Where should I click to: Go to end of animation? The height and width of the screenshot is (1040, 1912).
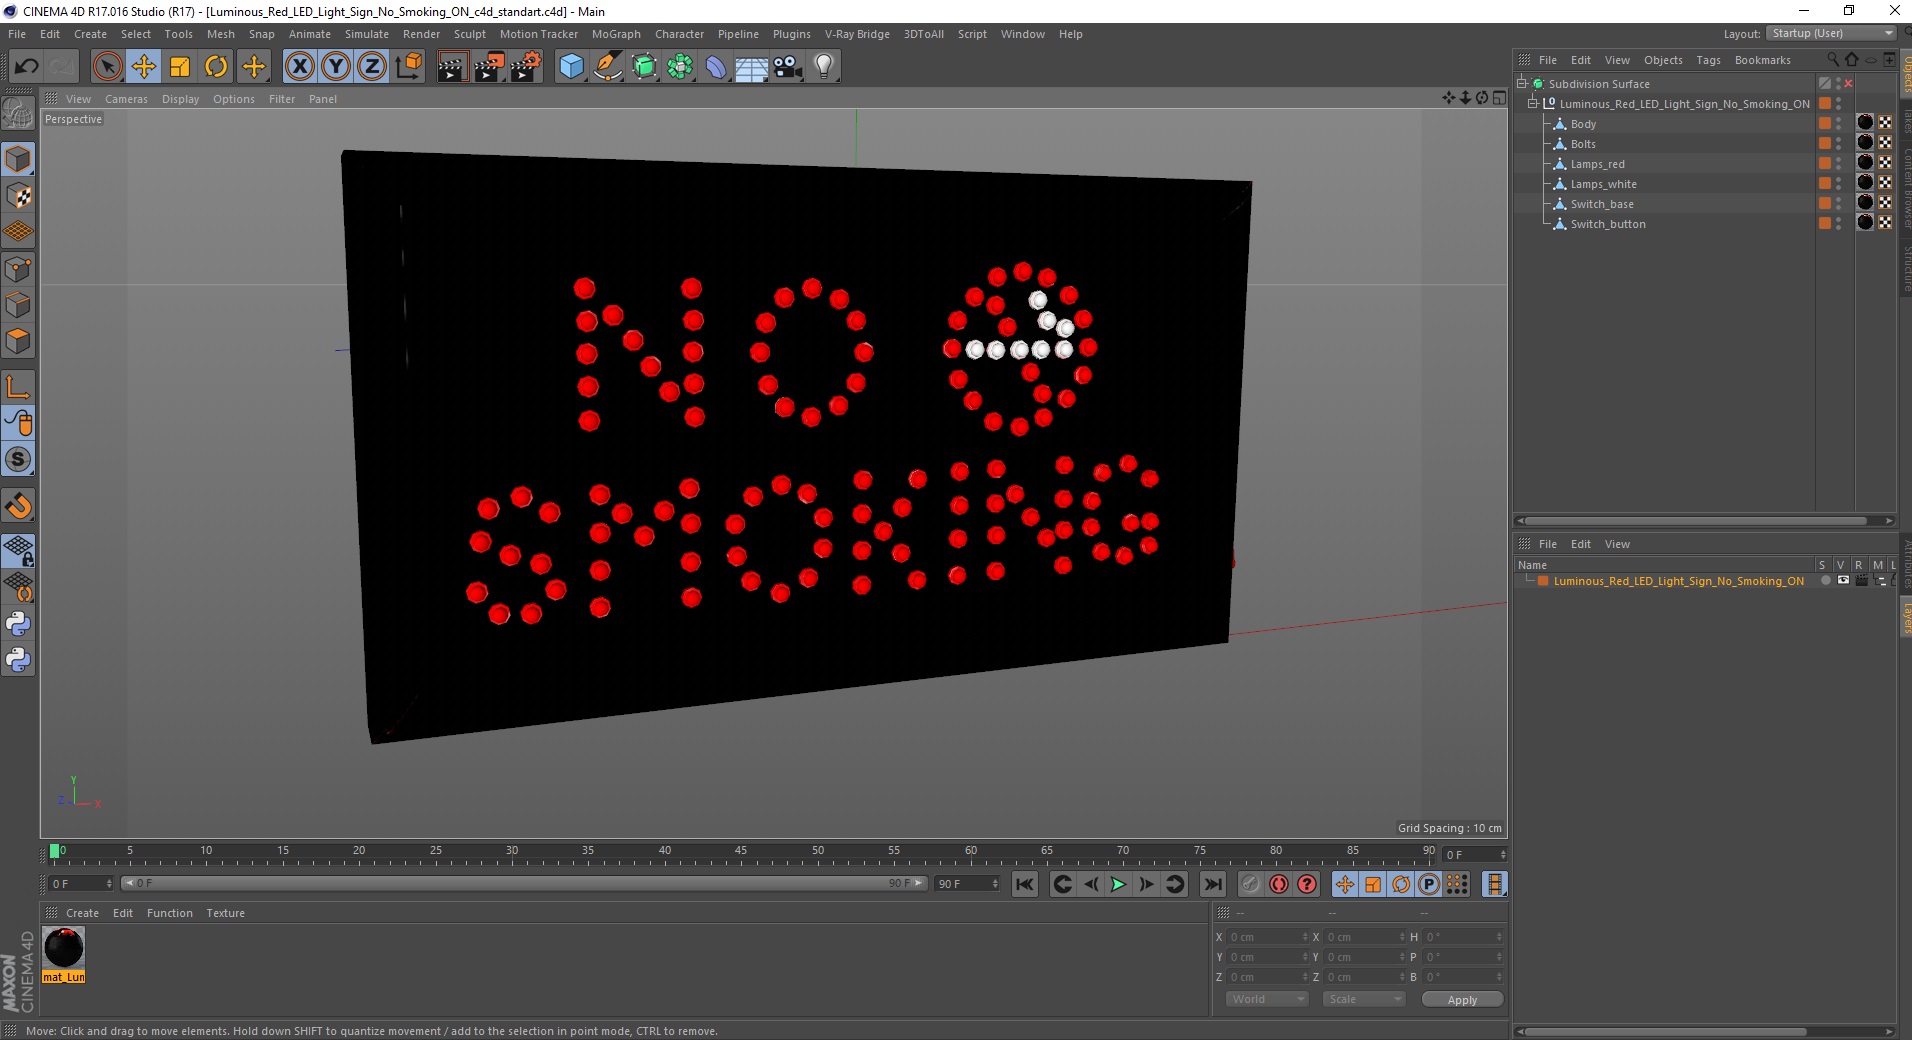1213,884
